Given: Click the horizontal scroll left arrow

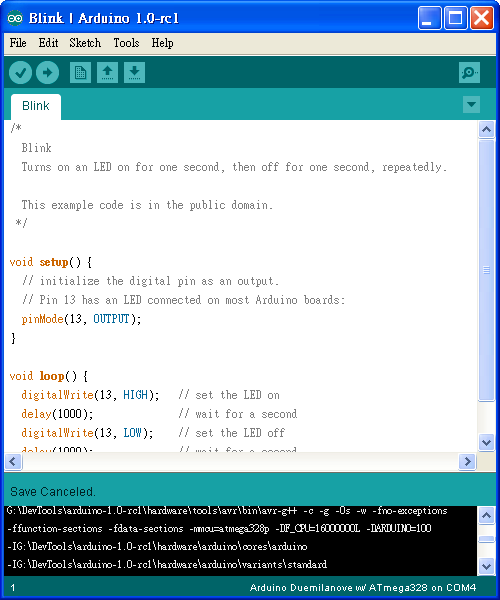Looking at the screenshot, I should 13,461.
